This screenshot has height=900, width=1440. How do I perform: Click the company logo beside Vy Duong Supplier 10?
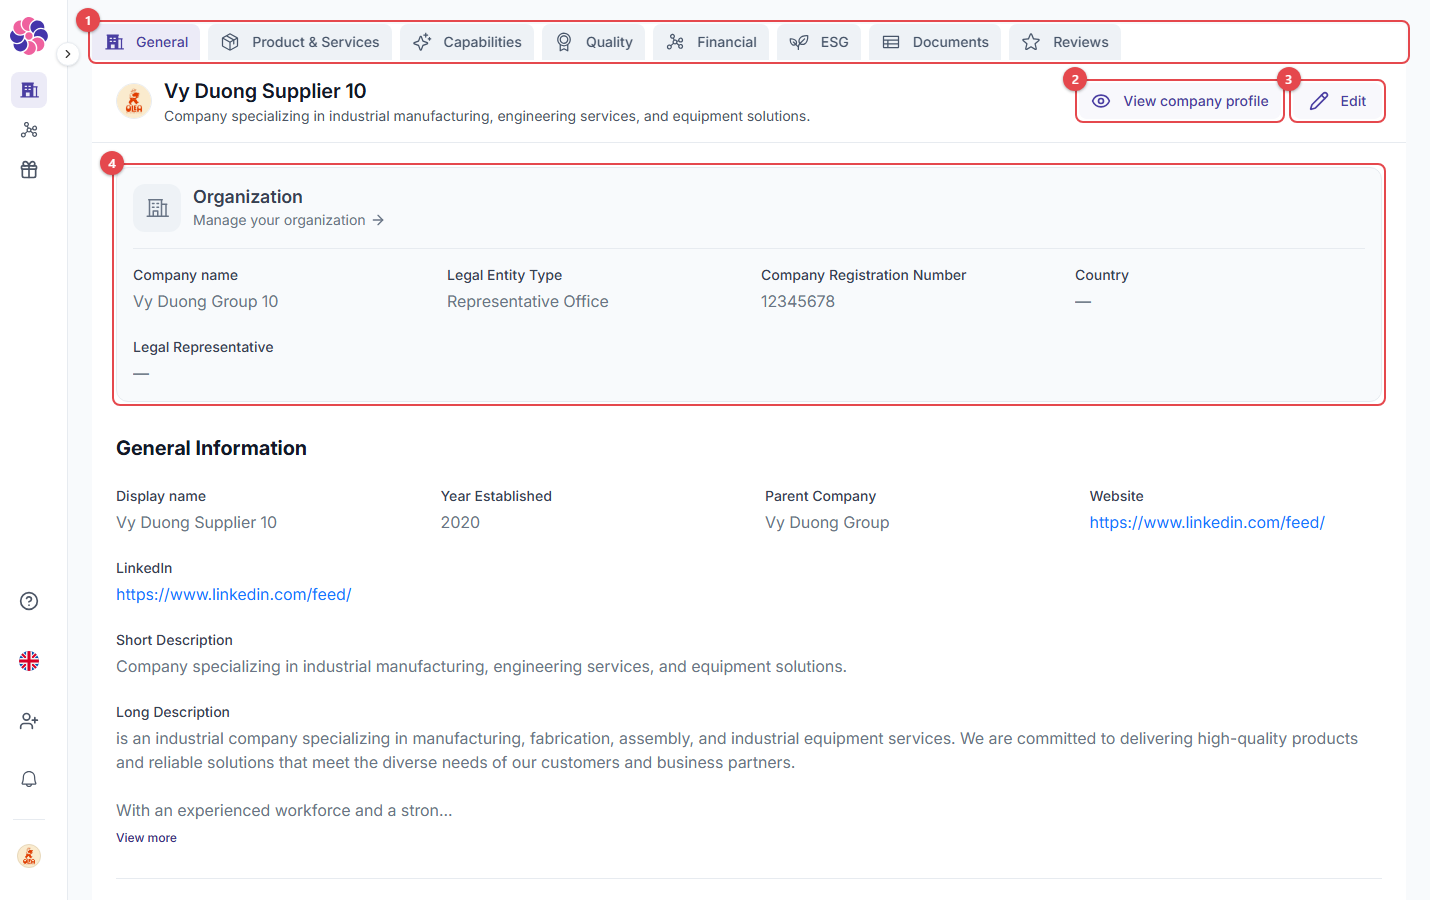click(x=134, y=101)
